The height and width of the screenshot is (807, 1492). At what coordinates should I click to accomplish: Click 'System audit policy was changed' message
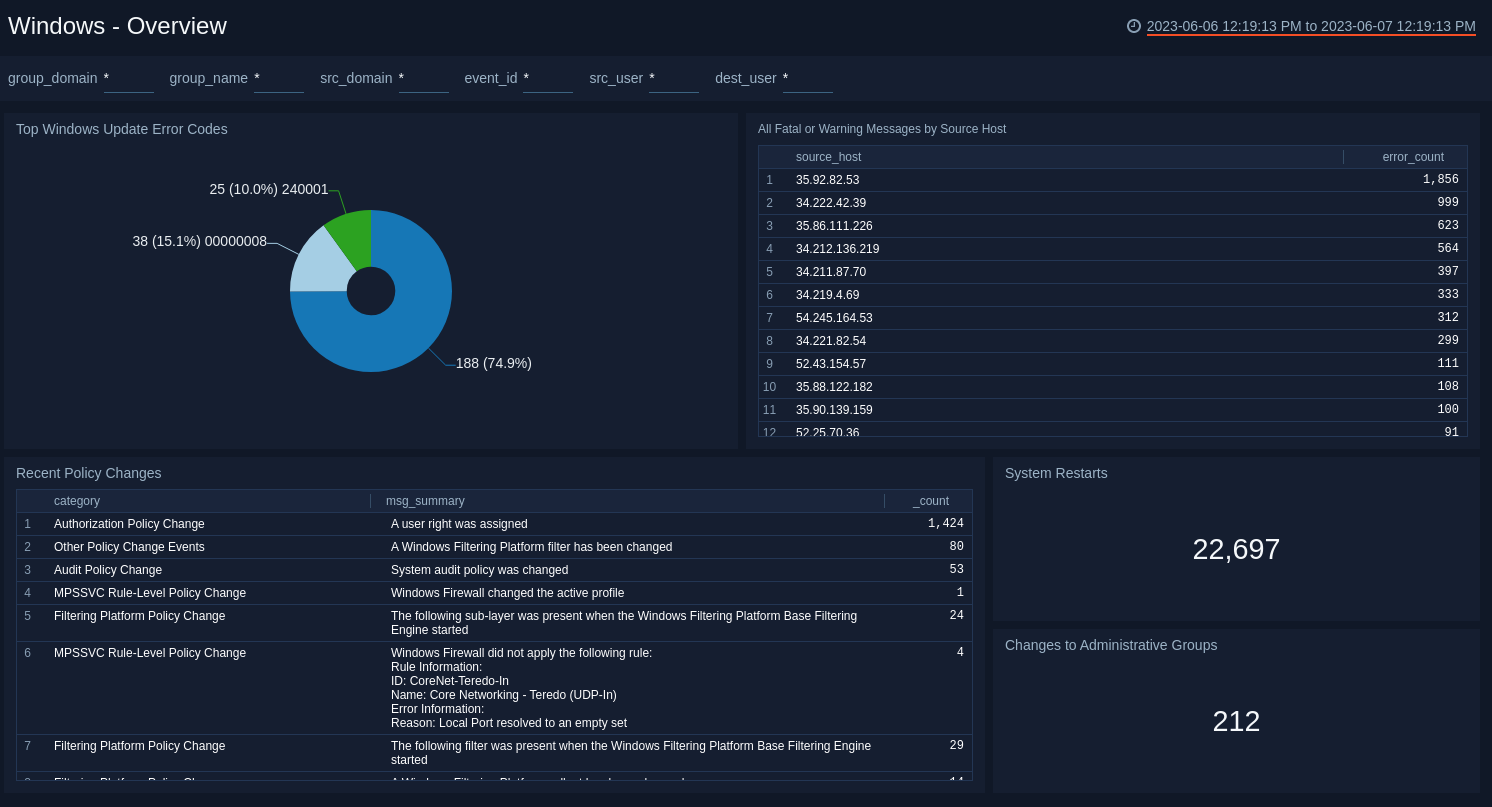tap(479, 570)
